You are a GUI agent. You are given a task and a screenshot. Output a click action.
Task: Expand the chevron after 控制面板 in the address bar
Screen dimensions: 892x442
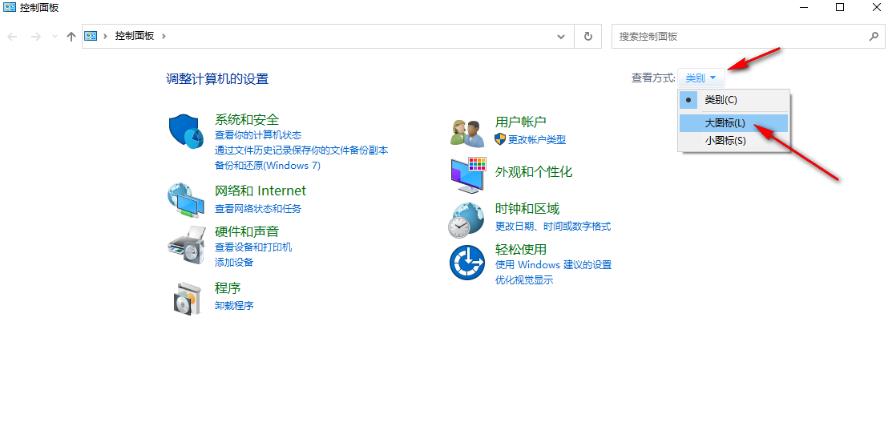point(164,36)
